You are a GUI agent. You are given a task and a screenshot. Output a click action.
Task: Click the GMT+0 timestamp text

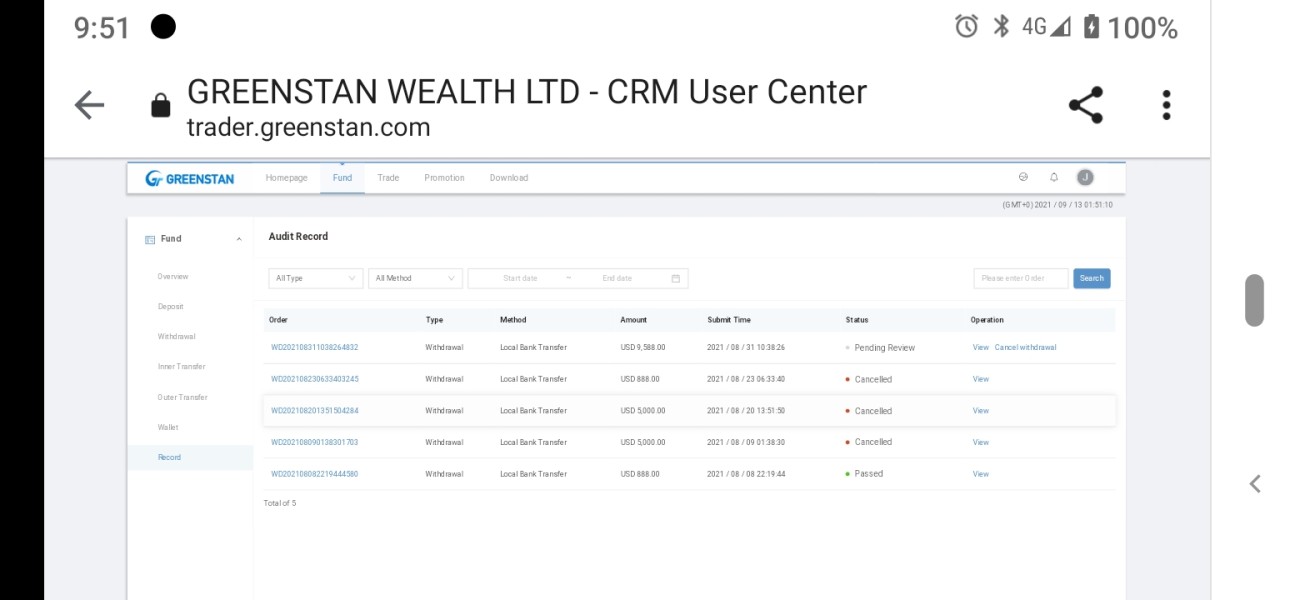click(x=1057, y=205)
